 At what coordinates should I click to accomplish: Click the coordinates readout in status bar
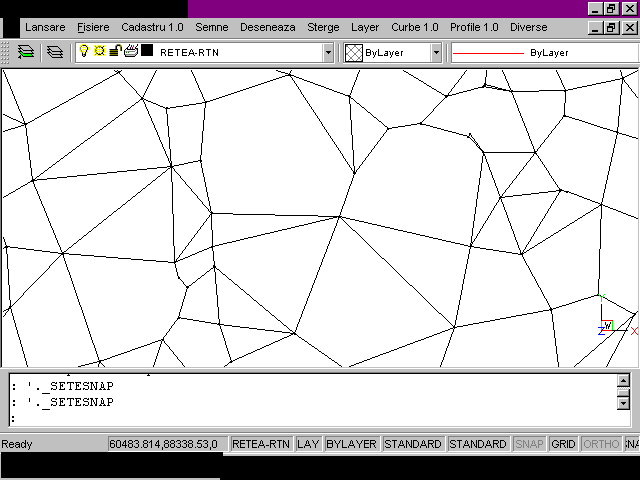(x=168, y=444)
